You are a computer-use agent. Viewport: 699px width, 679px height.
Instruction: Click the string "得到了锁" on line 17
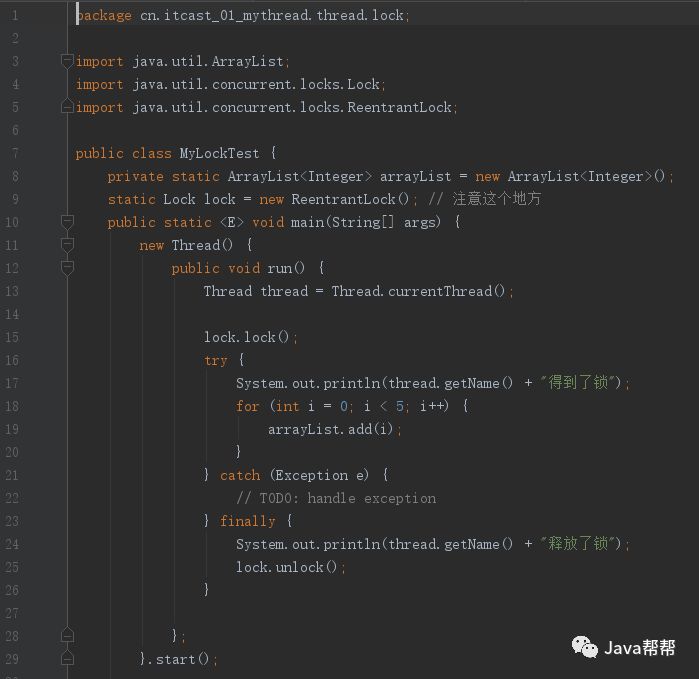pos(578,383)
